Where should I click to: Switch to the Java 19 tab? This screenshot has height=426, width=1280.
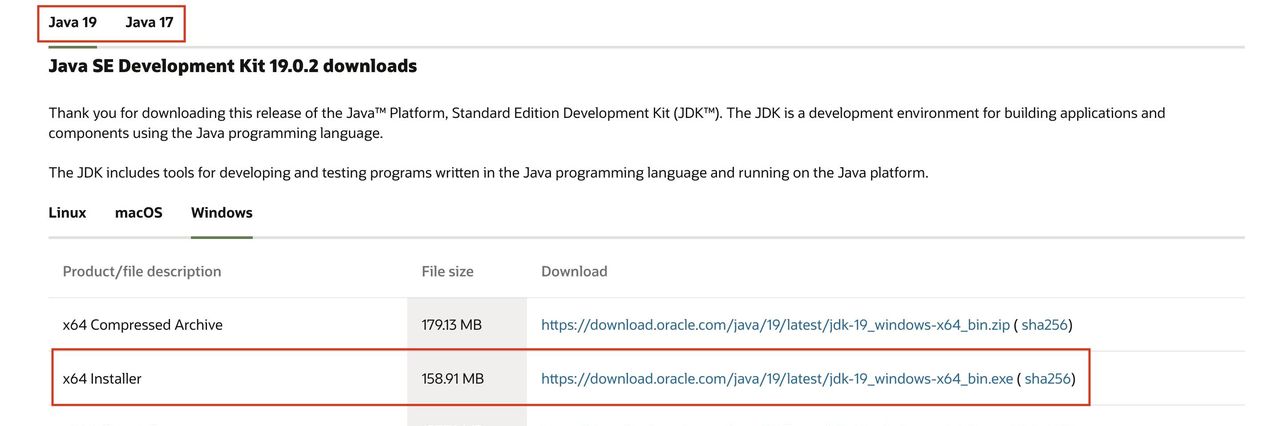pyautogui.click(x=73, y=22)
